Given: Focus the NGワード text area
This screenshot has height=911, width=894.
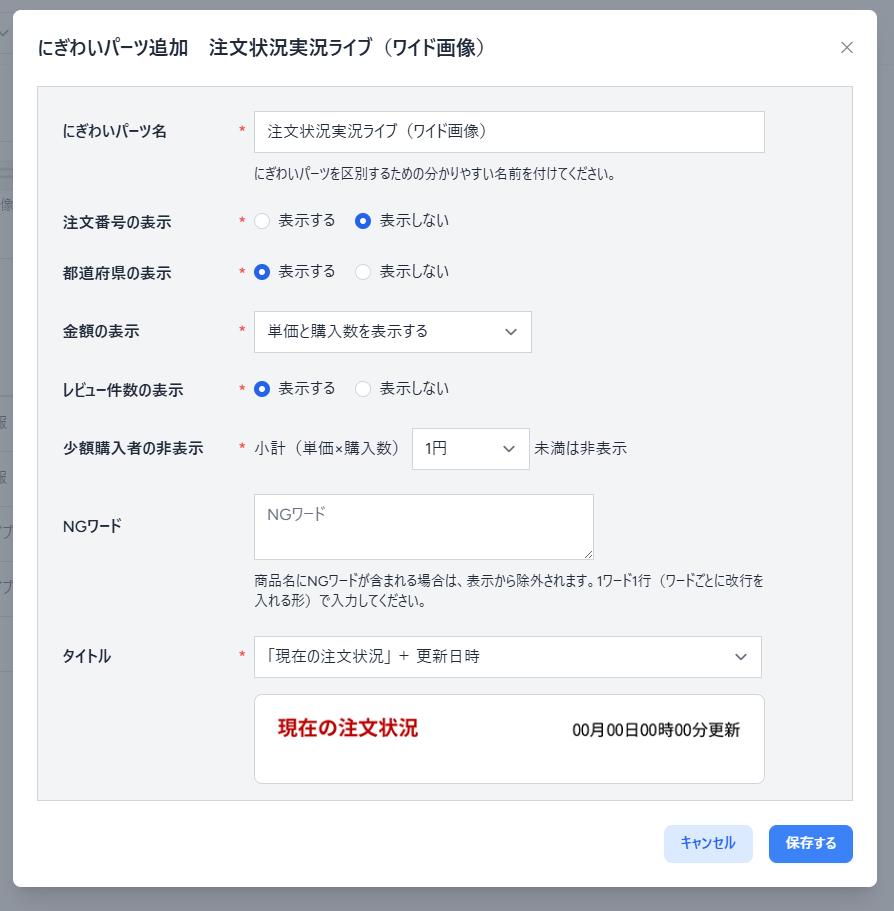Looking at the screenshot, I should point(423,526).
